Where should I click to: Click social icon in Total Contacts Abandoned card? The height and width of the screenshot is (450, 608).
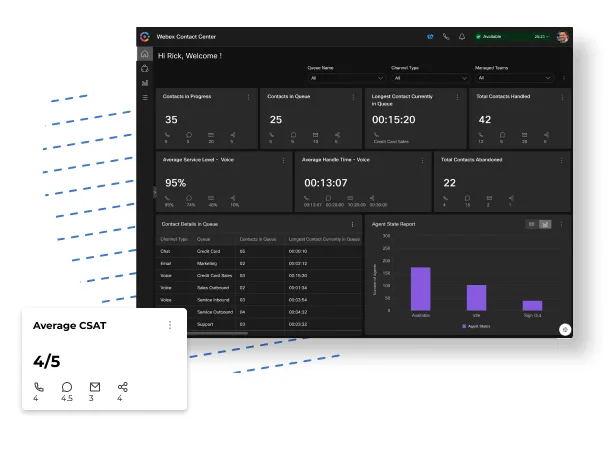[x=511, y=198]
